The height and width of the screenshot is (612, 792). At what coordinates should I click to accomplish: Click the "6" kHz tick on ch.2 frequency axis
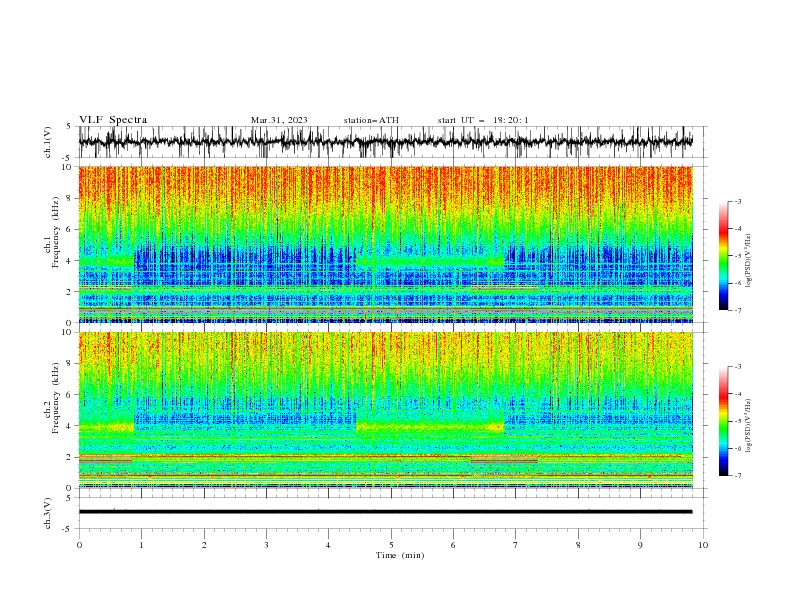[x=71, y=395]
